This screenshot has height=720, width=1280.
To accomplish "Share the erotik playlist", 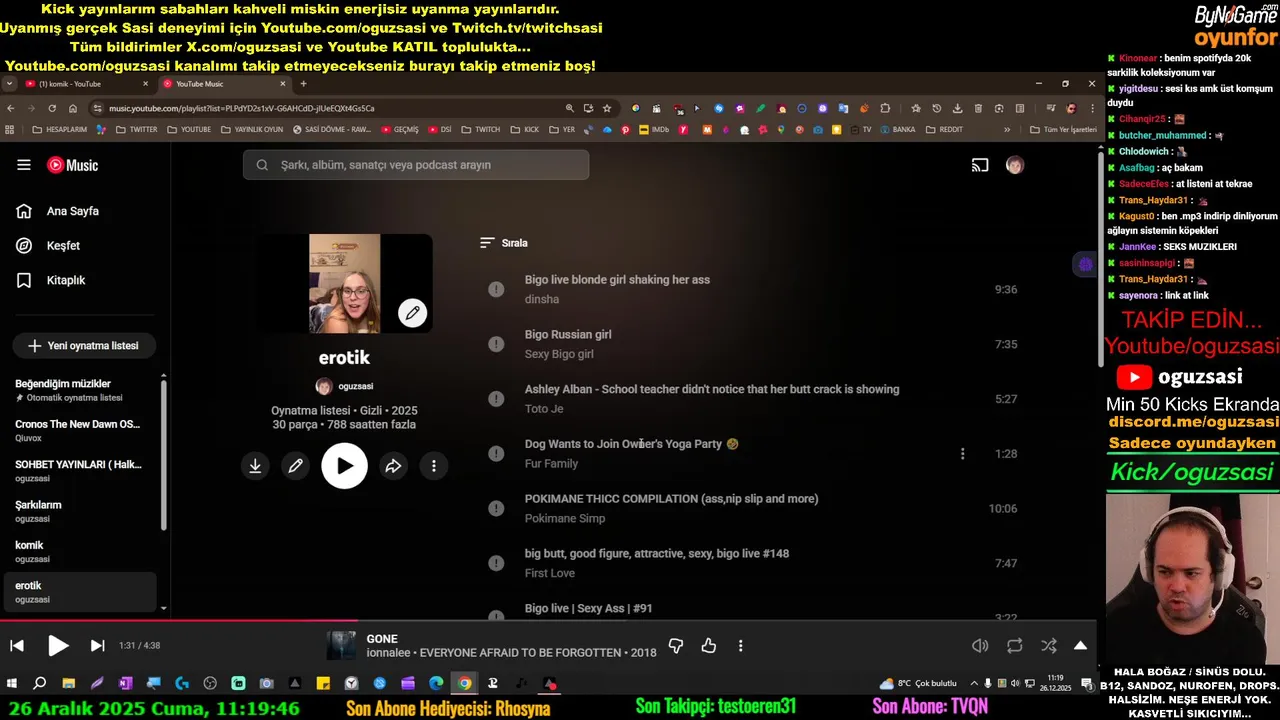I will (393, 466).
